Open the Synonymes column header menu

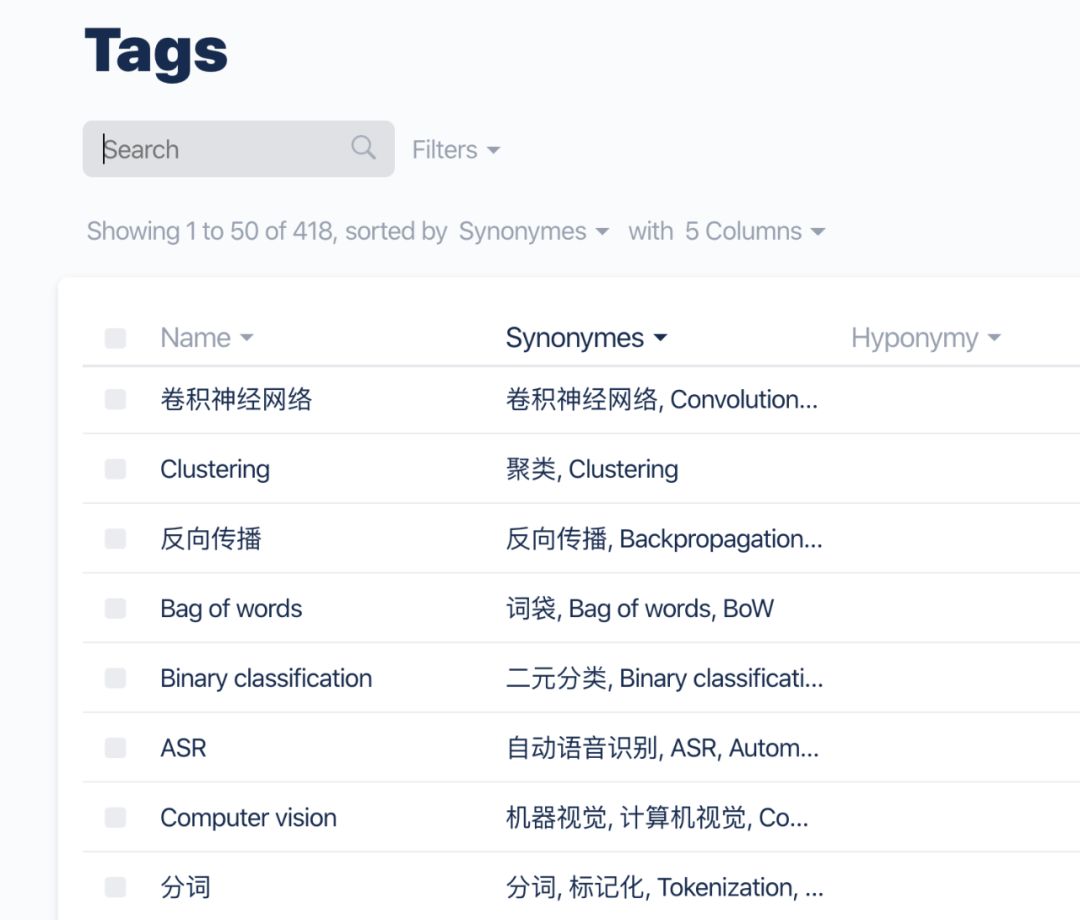(586, 337)
